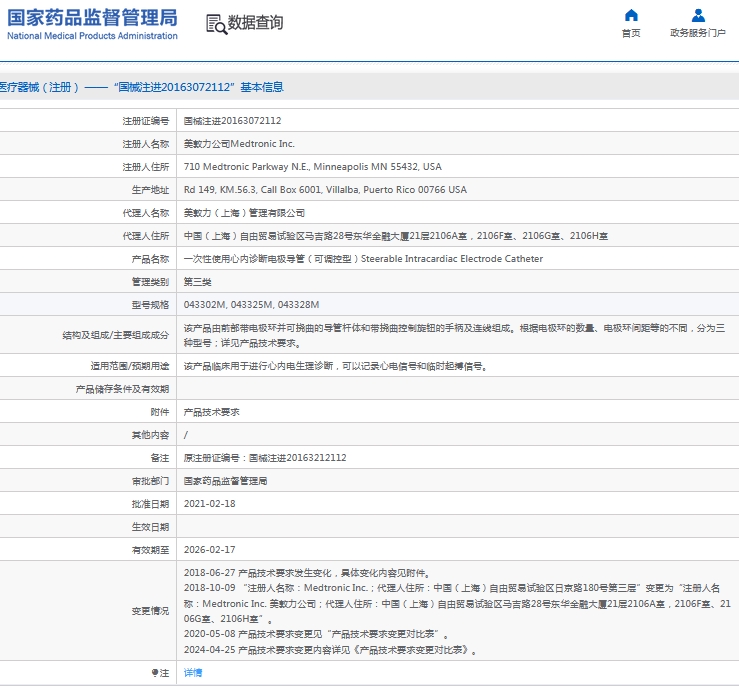Select registration number 国械注进20163072112 value
Screen dimensions: 739x686
[232, 121]
